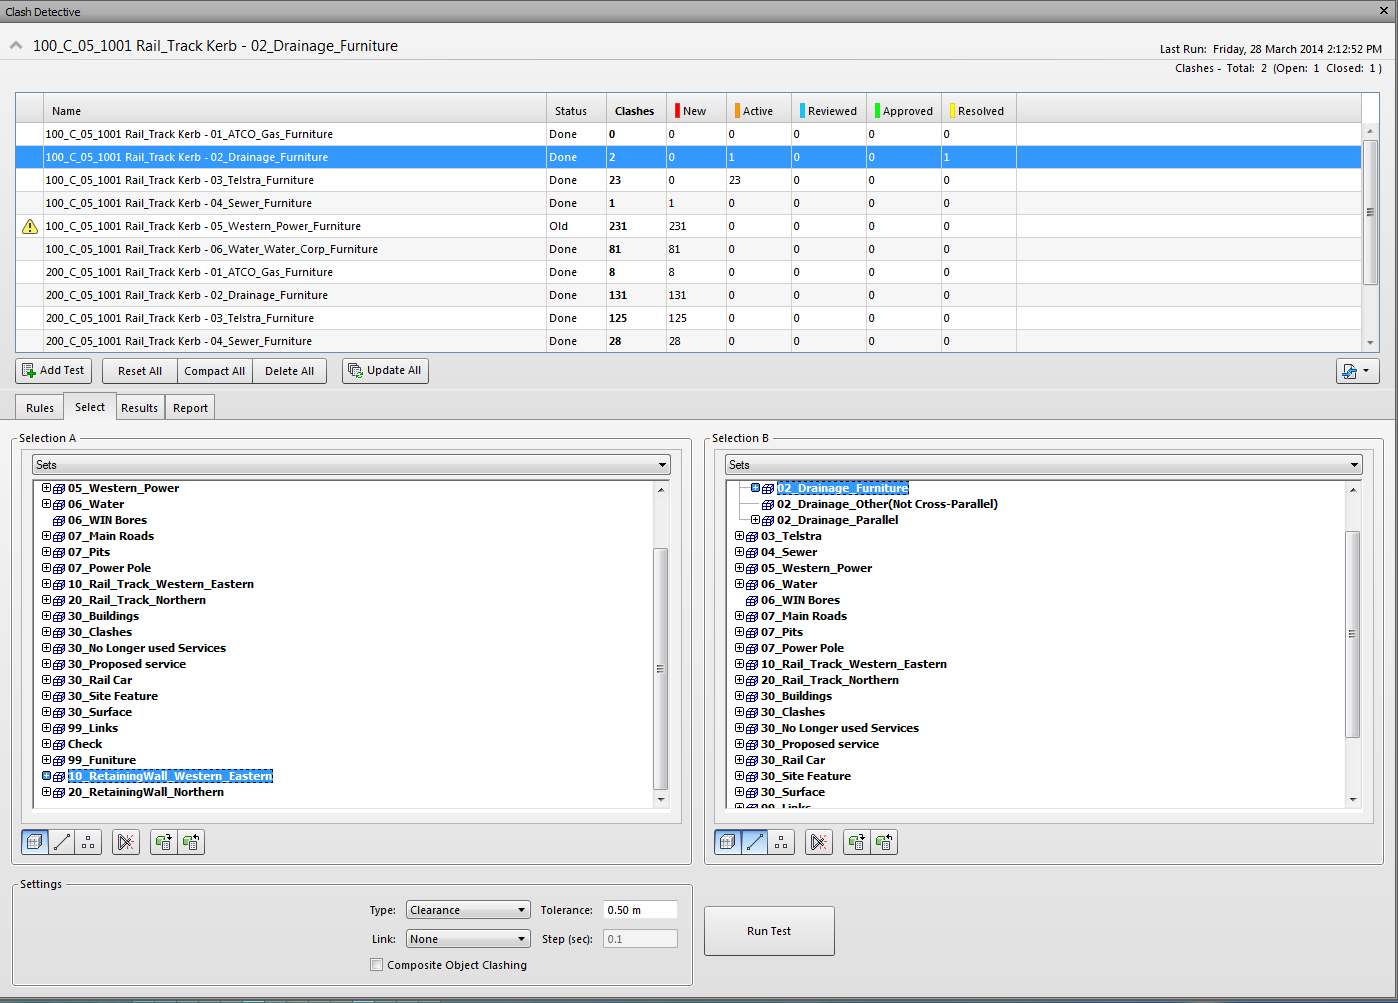The image size is (1398, 1003).
Task: Select the Surfaces geometry icon in Selection A
Action: point(34,842)
